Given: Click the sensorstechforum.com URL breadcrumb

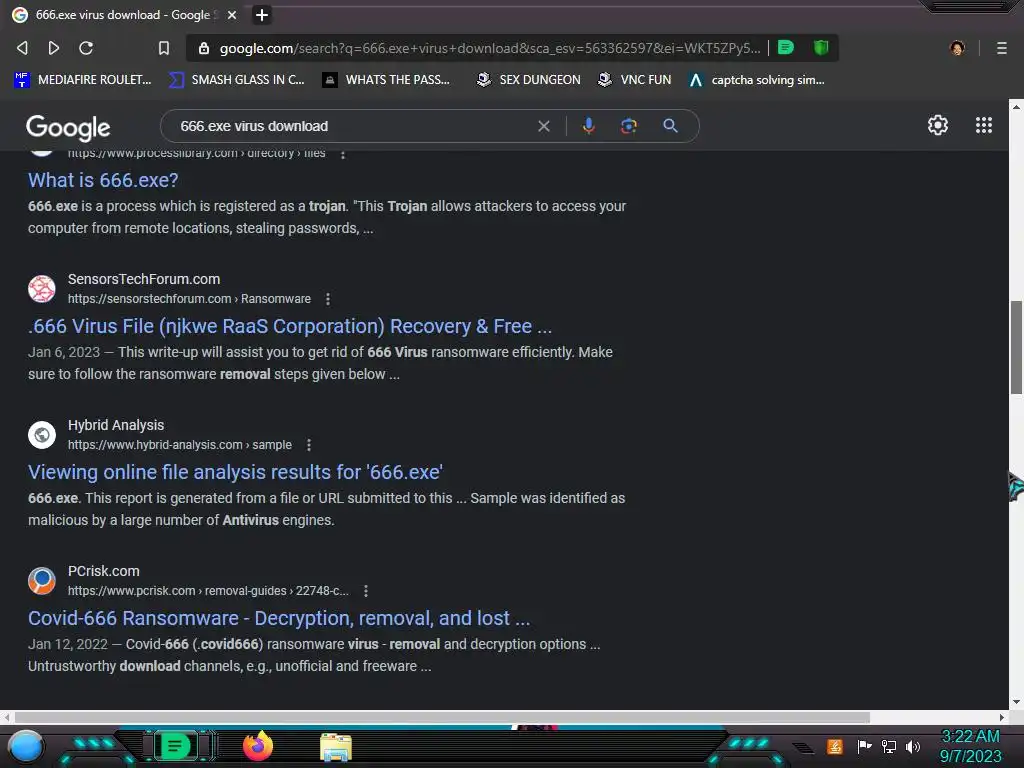Looking at the screenshot, I should [x=189, y=299].
